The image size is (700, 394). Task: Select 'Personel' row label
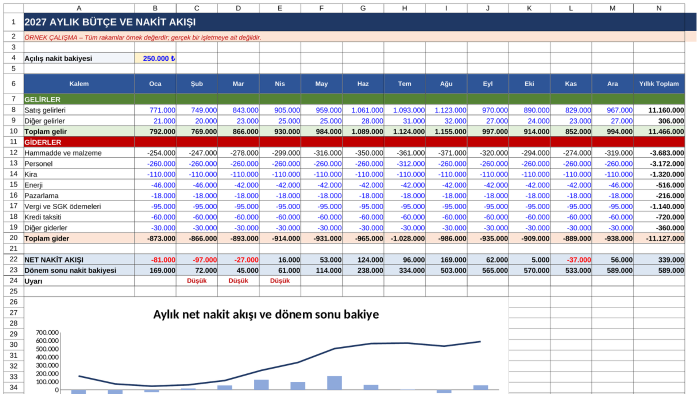click(79, 163)
